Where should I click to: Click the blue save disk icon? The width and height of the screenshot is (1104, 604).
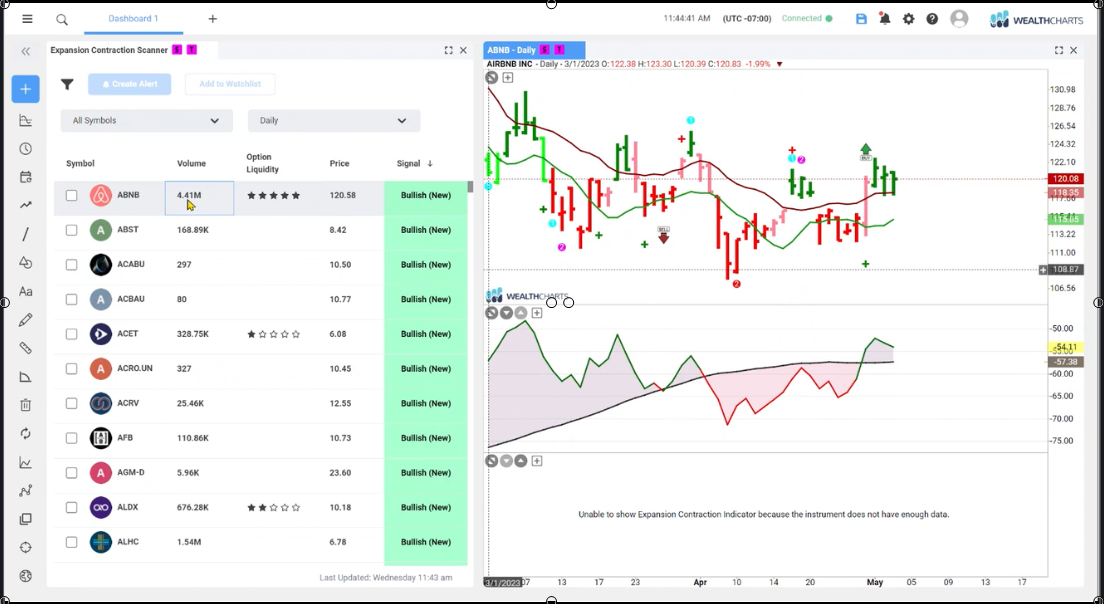861,19
